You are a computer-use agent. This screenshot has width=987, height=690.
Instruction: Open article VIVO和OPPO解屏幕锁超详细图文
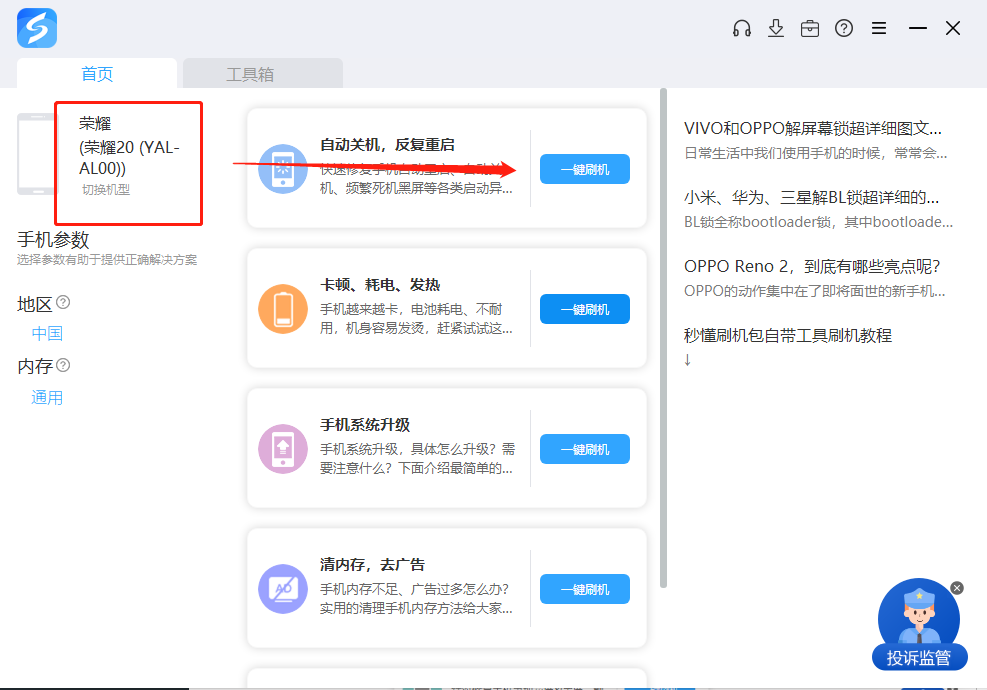coord(813,128)
